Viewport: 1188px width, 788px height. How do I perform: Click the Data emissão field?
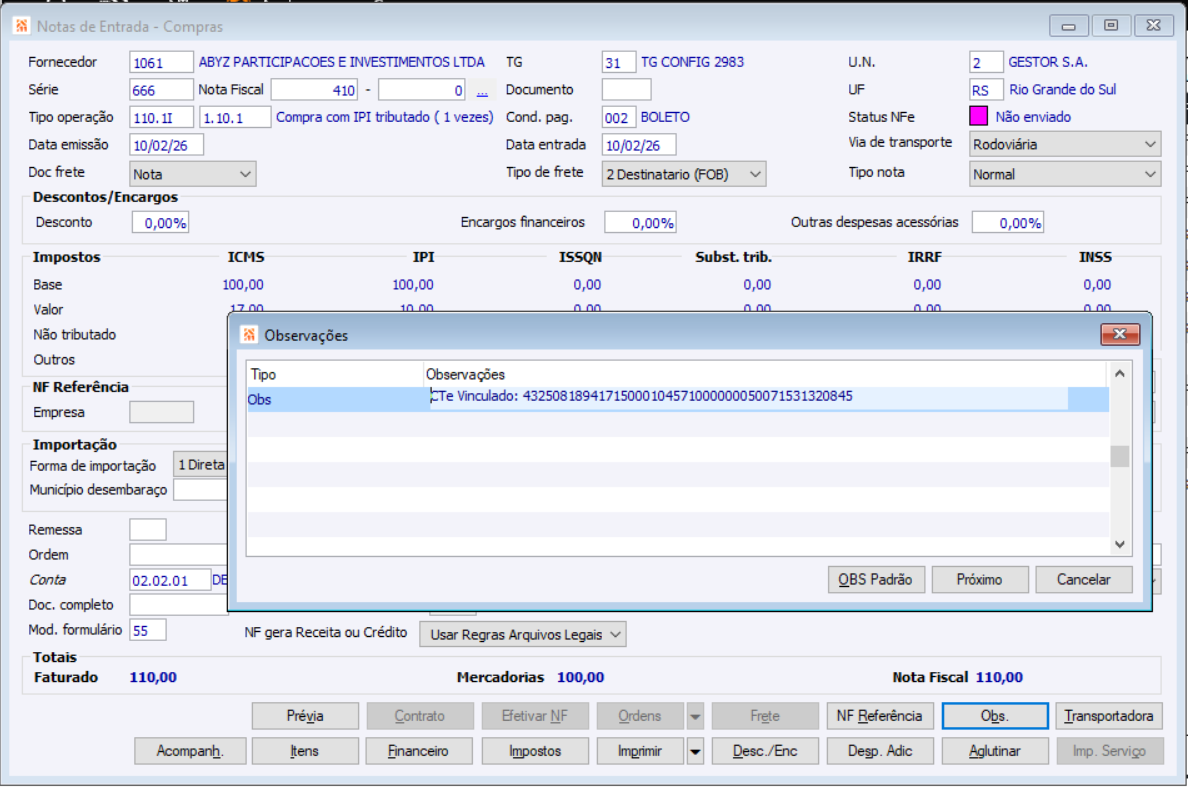tap(167, 145)
